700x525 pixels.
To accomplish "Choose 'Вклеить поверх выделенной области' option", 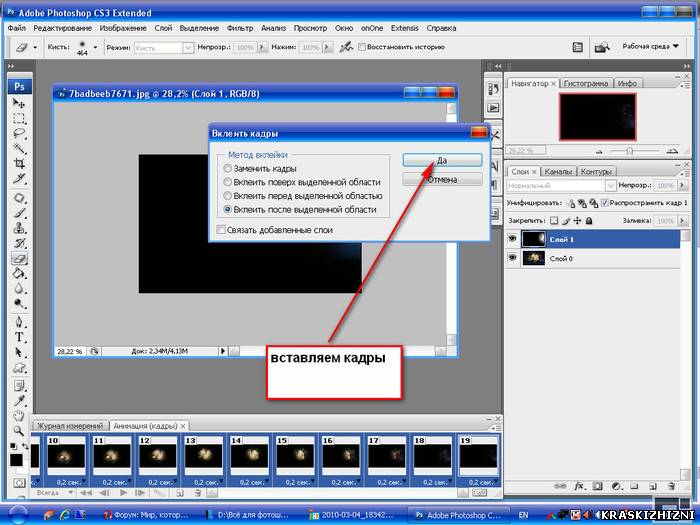I will click(x=228, y=182).
